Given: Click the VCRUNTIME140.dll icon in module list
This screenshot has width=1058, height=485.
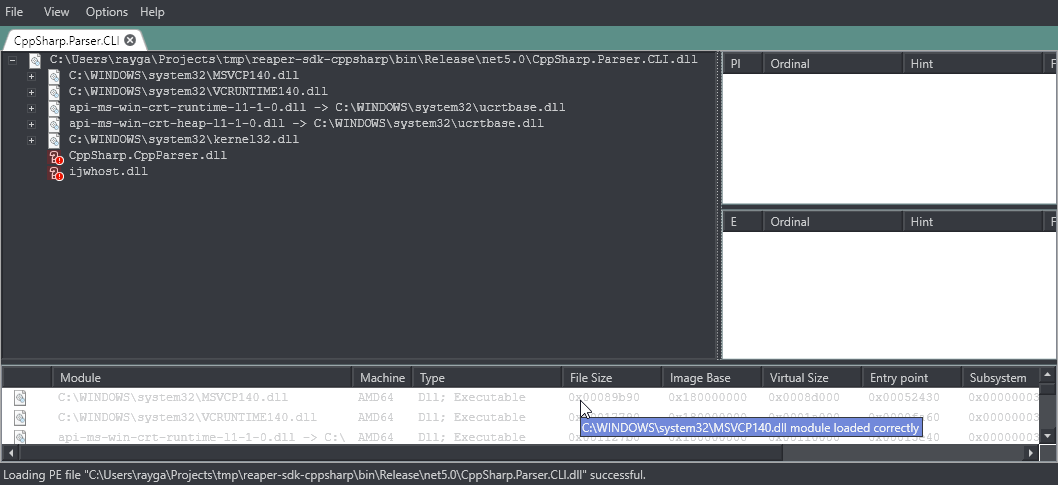Looking at the screenshot, I should point(20,418).
